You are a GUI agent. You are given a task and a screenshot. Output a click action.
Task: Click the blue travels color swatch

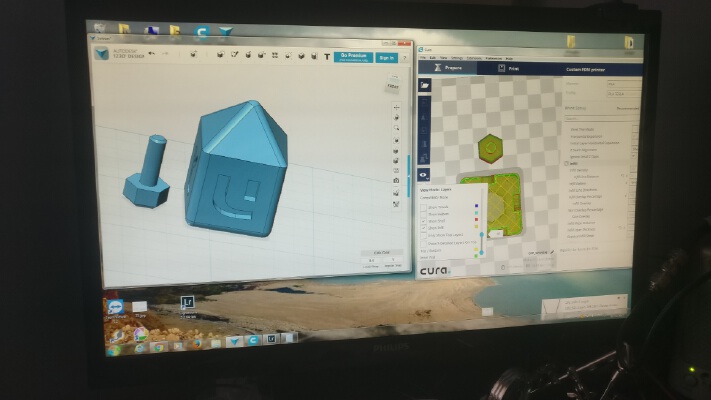tap(476, 206)
